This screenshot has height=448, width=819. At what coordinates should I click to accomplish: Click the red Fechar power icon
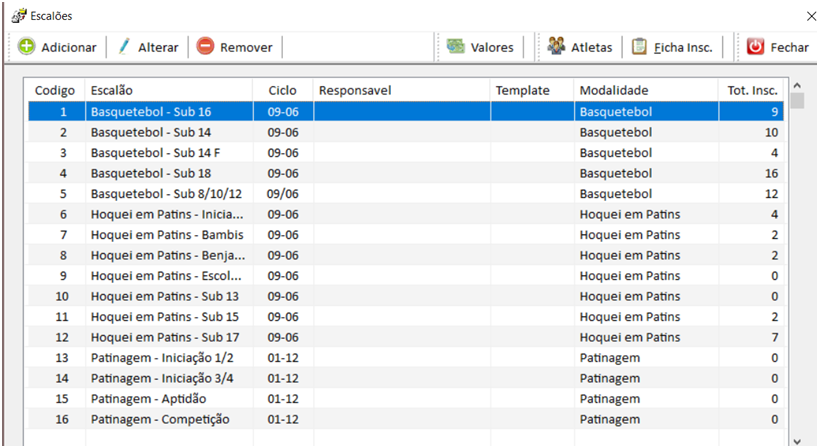(x=756, y=47)
